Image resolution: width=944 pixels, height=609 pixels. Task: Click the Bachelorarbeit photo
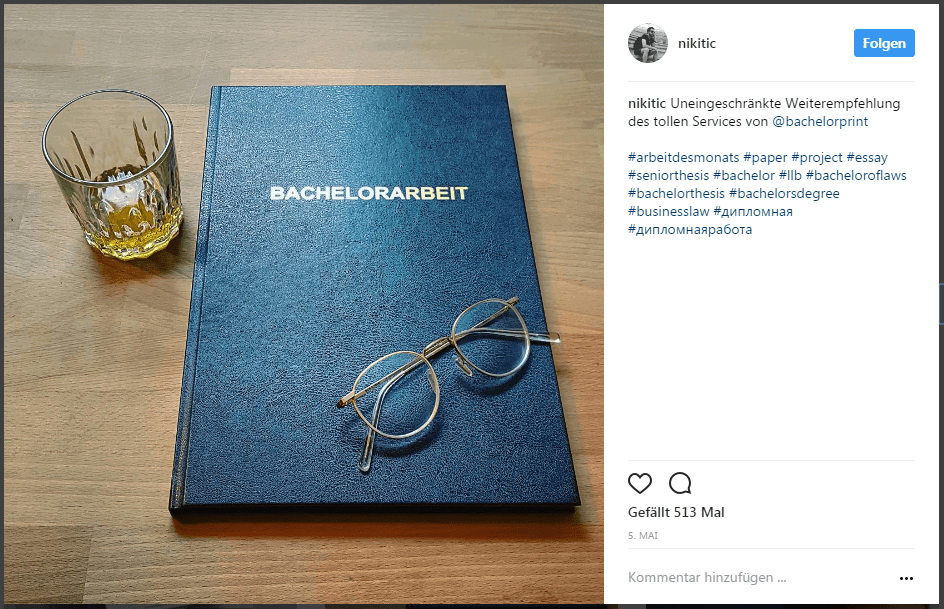pos(304,304)
